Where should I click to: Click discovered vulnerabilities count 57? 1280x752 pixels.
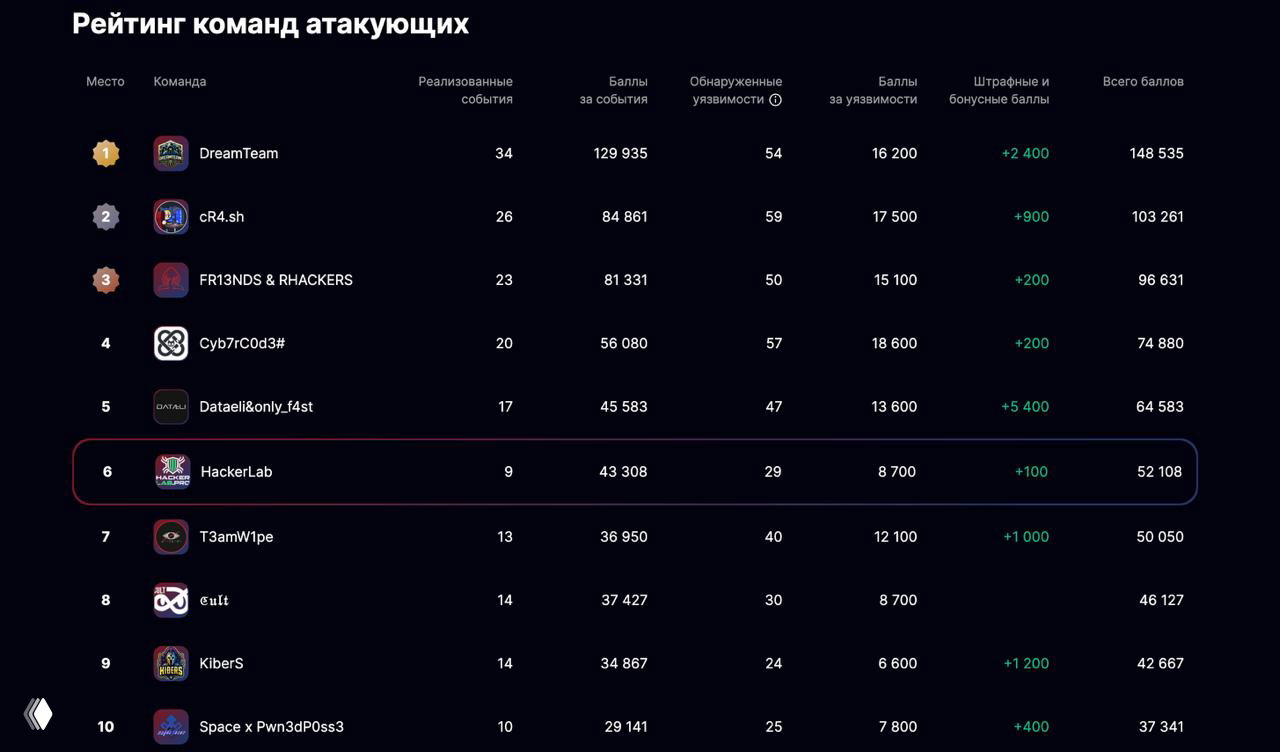(x=774, y=344)
